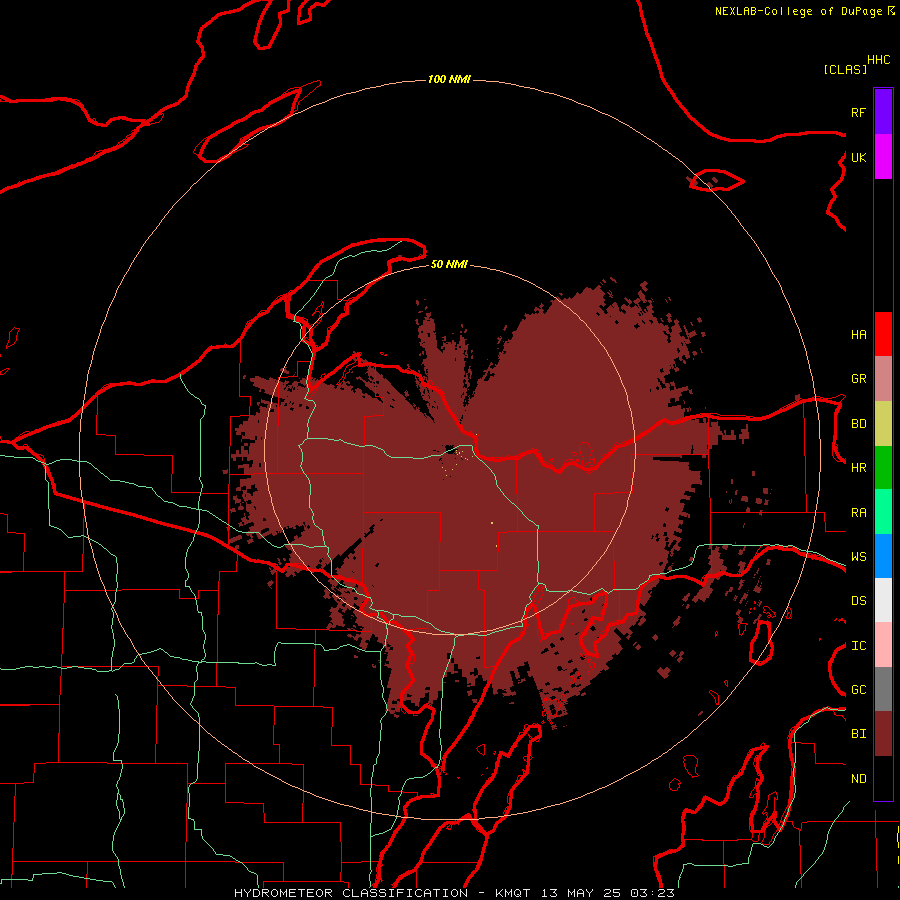
Task: Click the GC legend label
Action: click(858, 690)
